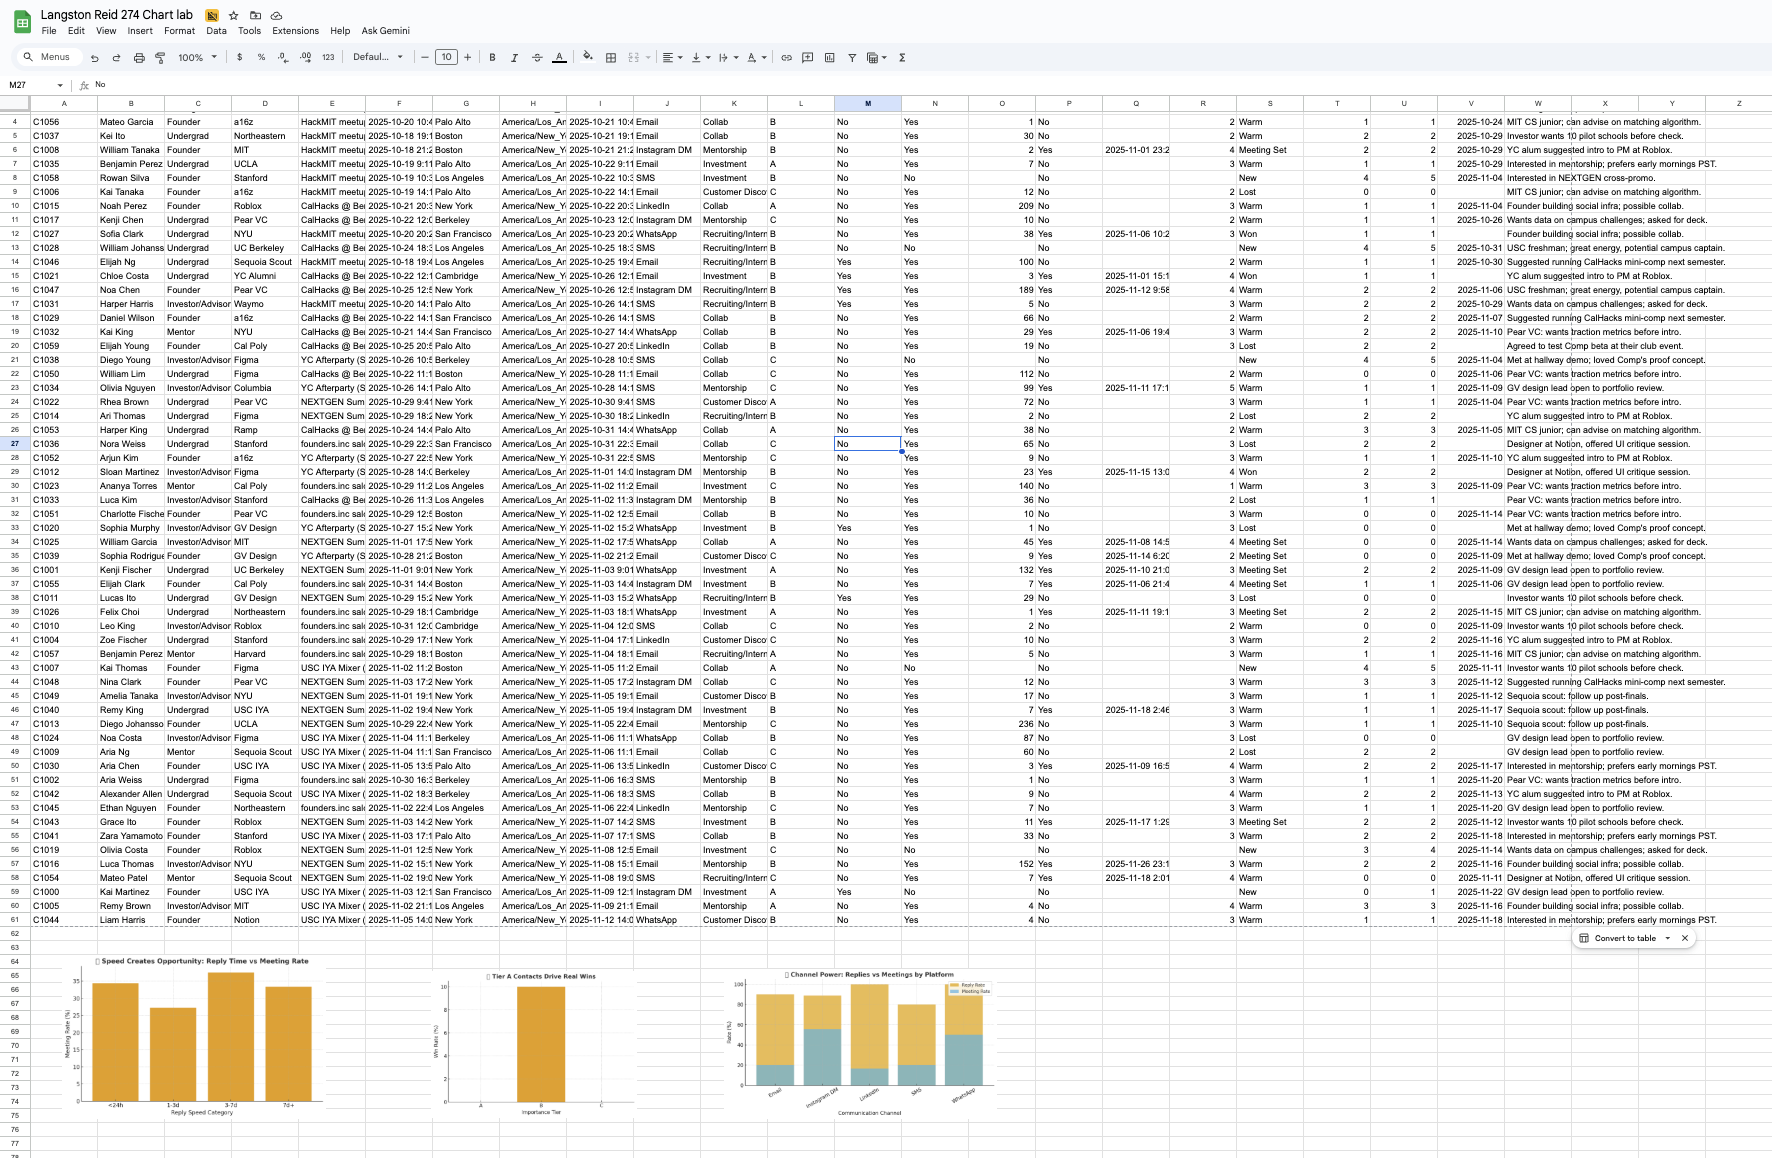Viewport: 1772px width, 1158px height.
Task: Toggle italic formatting
Action: (x=514, y=57)
